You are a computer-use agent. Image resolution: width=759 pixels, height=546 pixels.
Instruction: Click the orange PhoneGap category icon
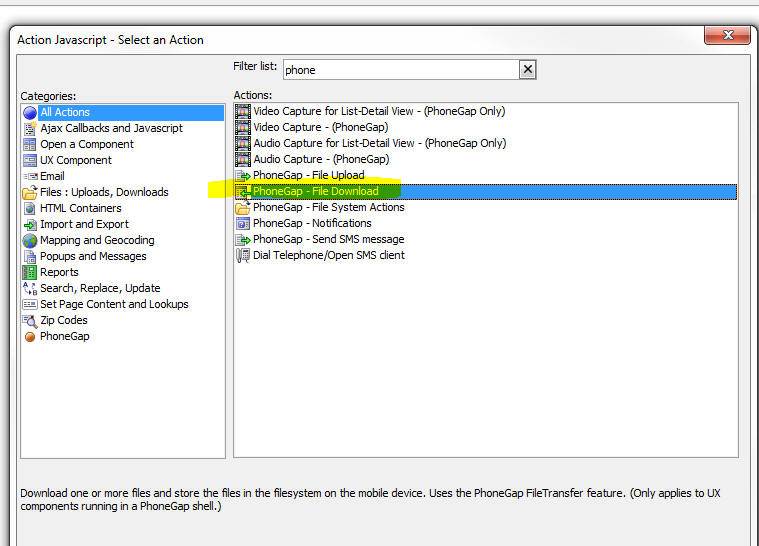pos(30,337)
